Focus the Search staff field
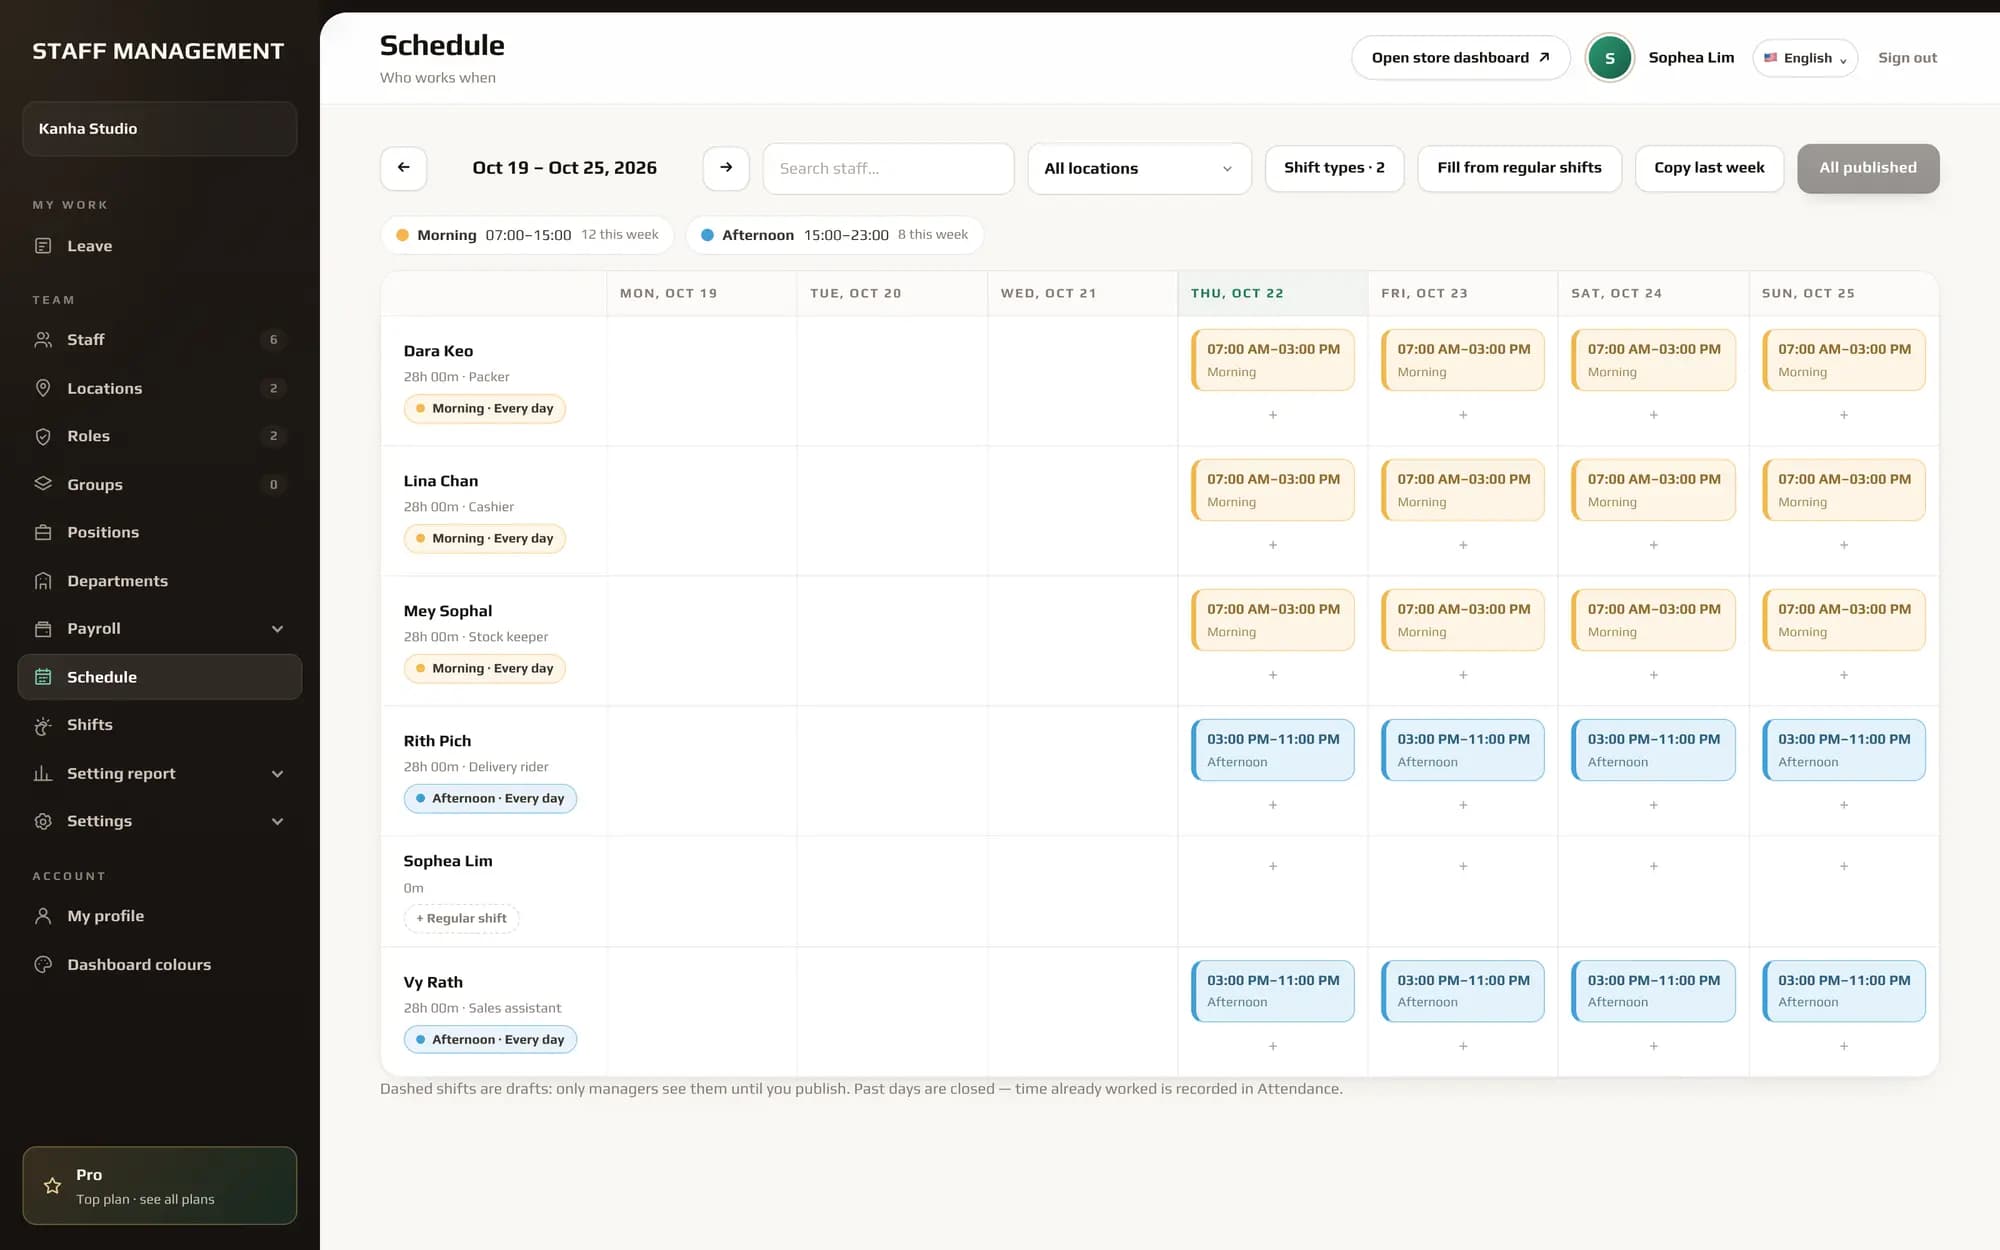 pos(888,169)
